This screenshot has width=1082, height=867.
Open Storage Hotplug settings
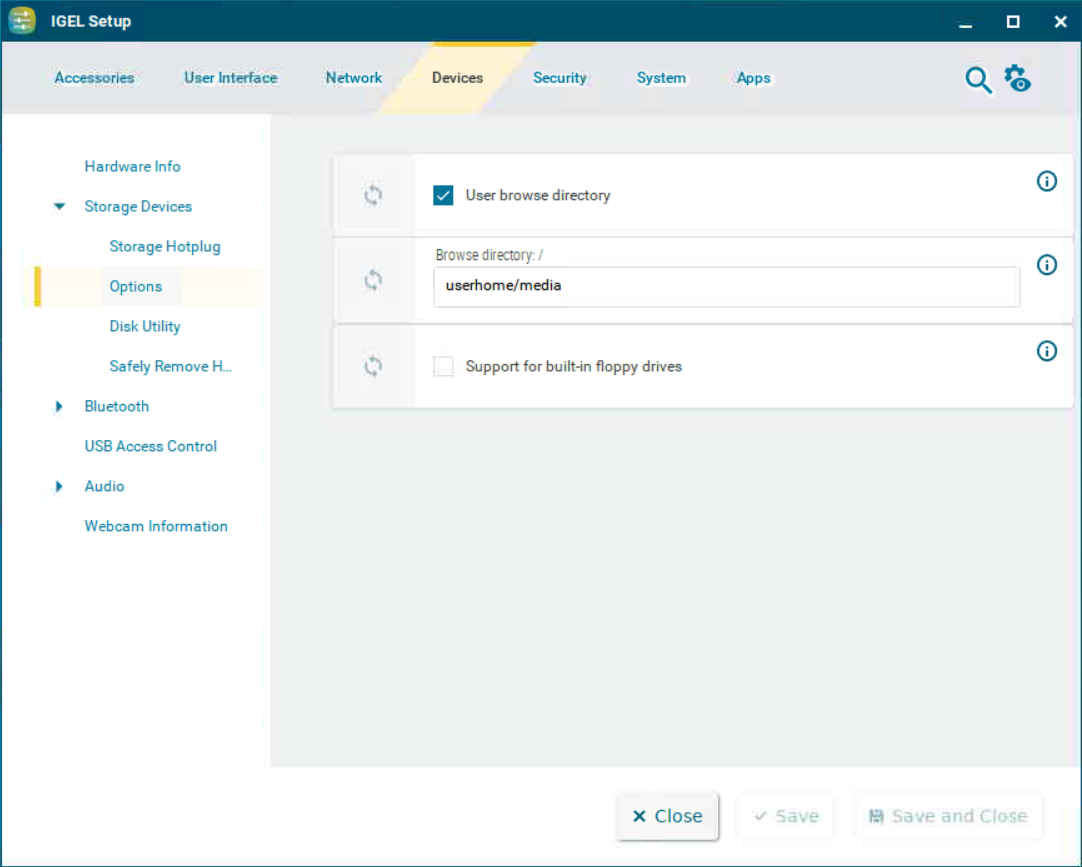coord(165,247)
